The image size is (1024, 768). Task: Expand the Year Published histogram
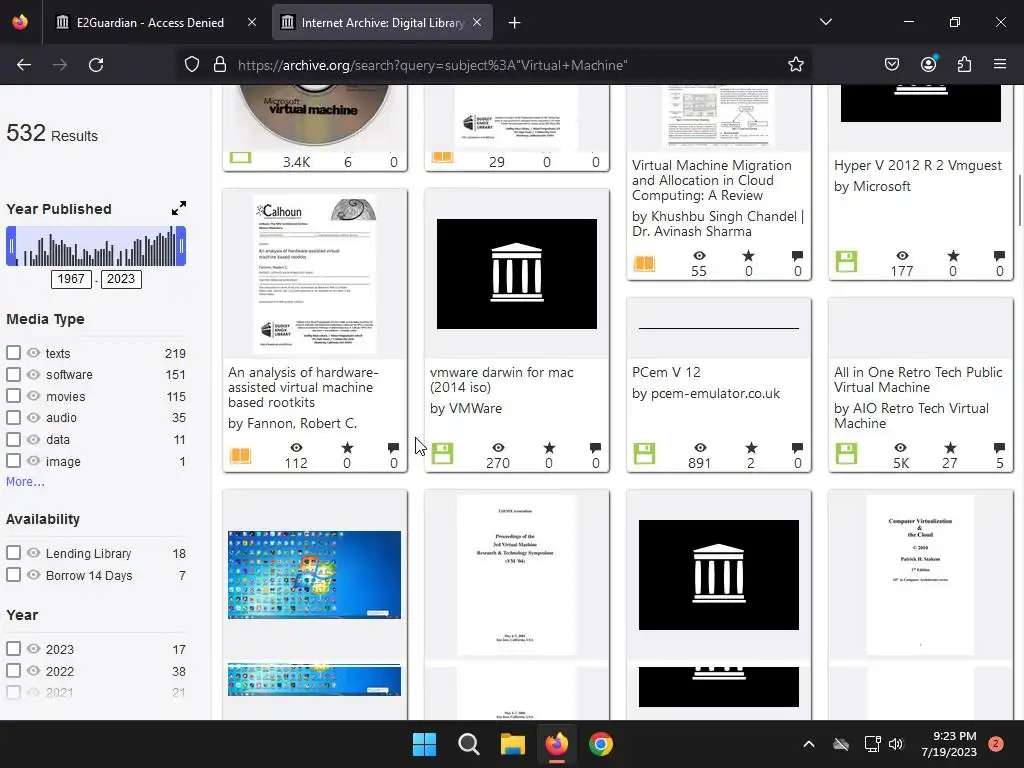[179, 208]
